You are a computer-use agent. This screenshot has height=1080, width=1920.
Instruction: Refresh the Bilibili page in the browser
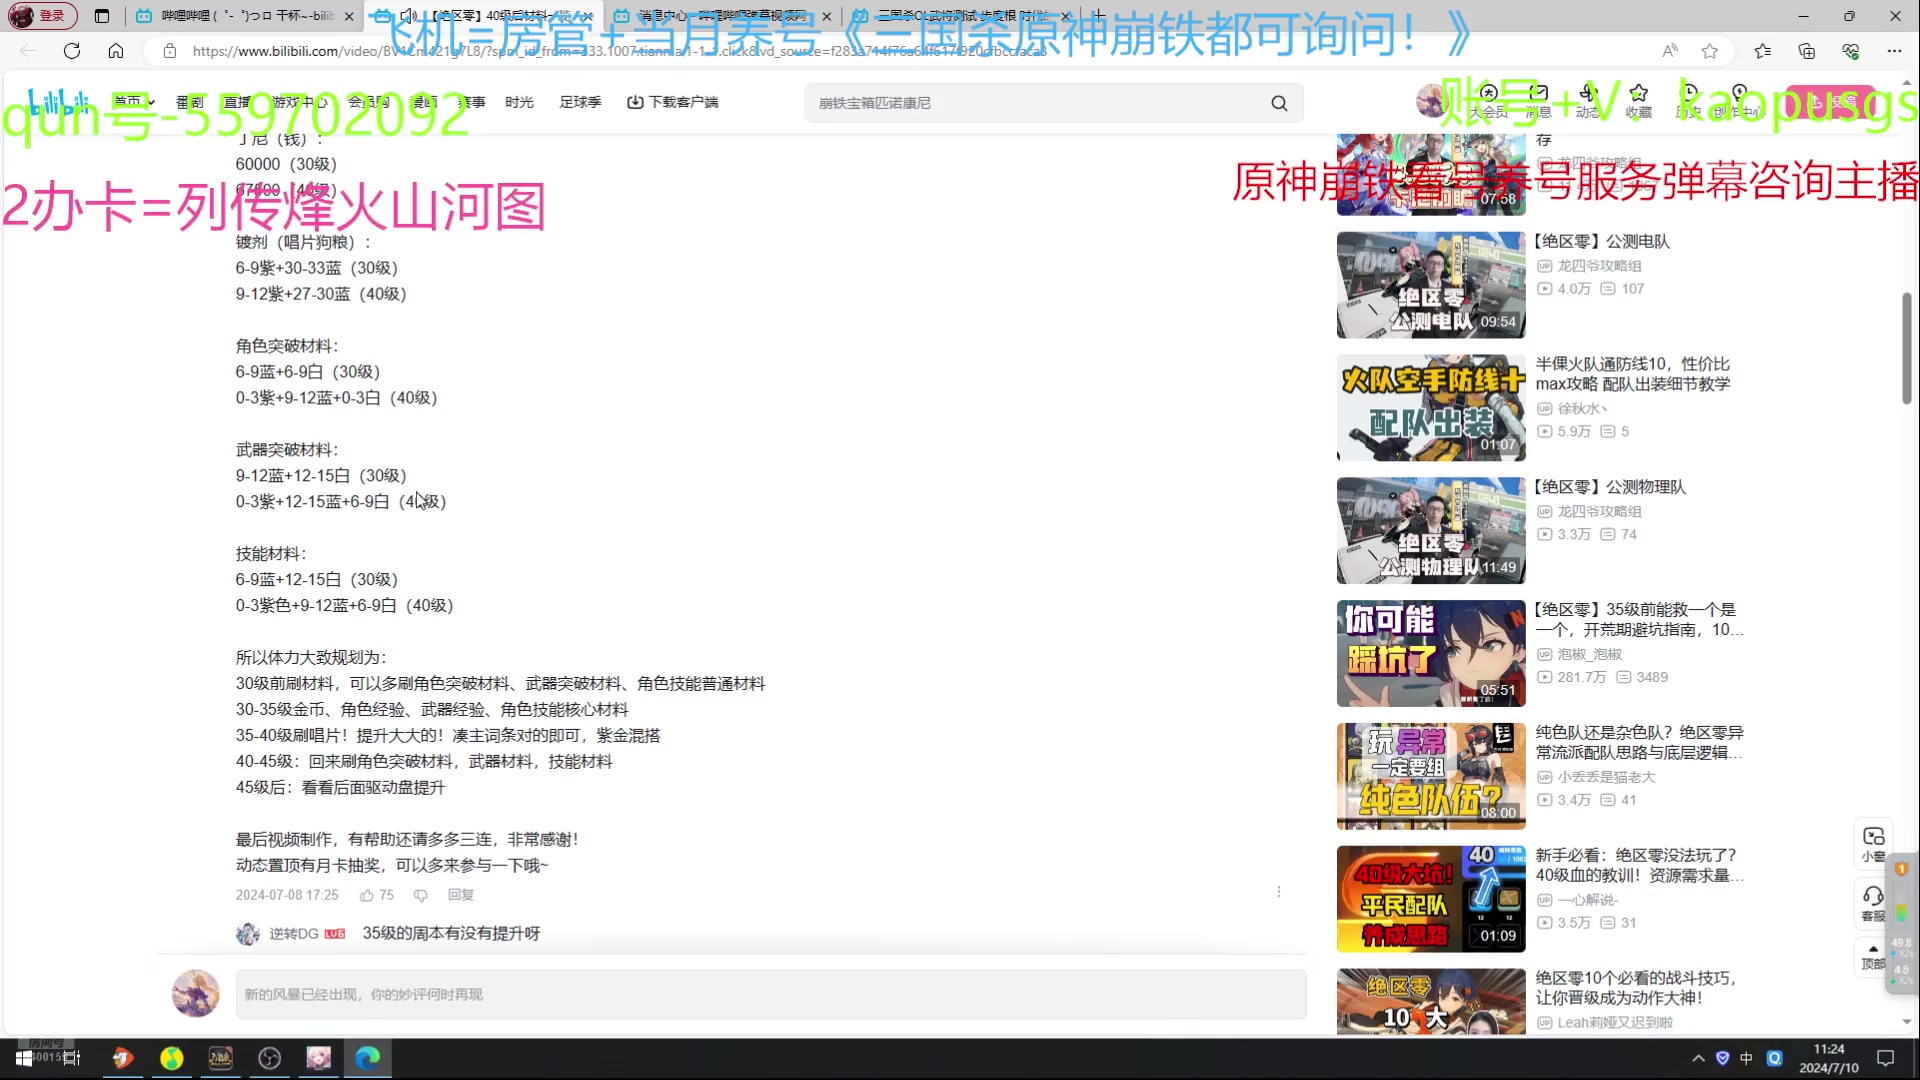pos(72,51)
